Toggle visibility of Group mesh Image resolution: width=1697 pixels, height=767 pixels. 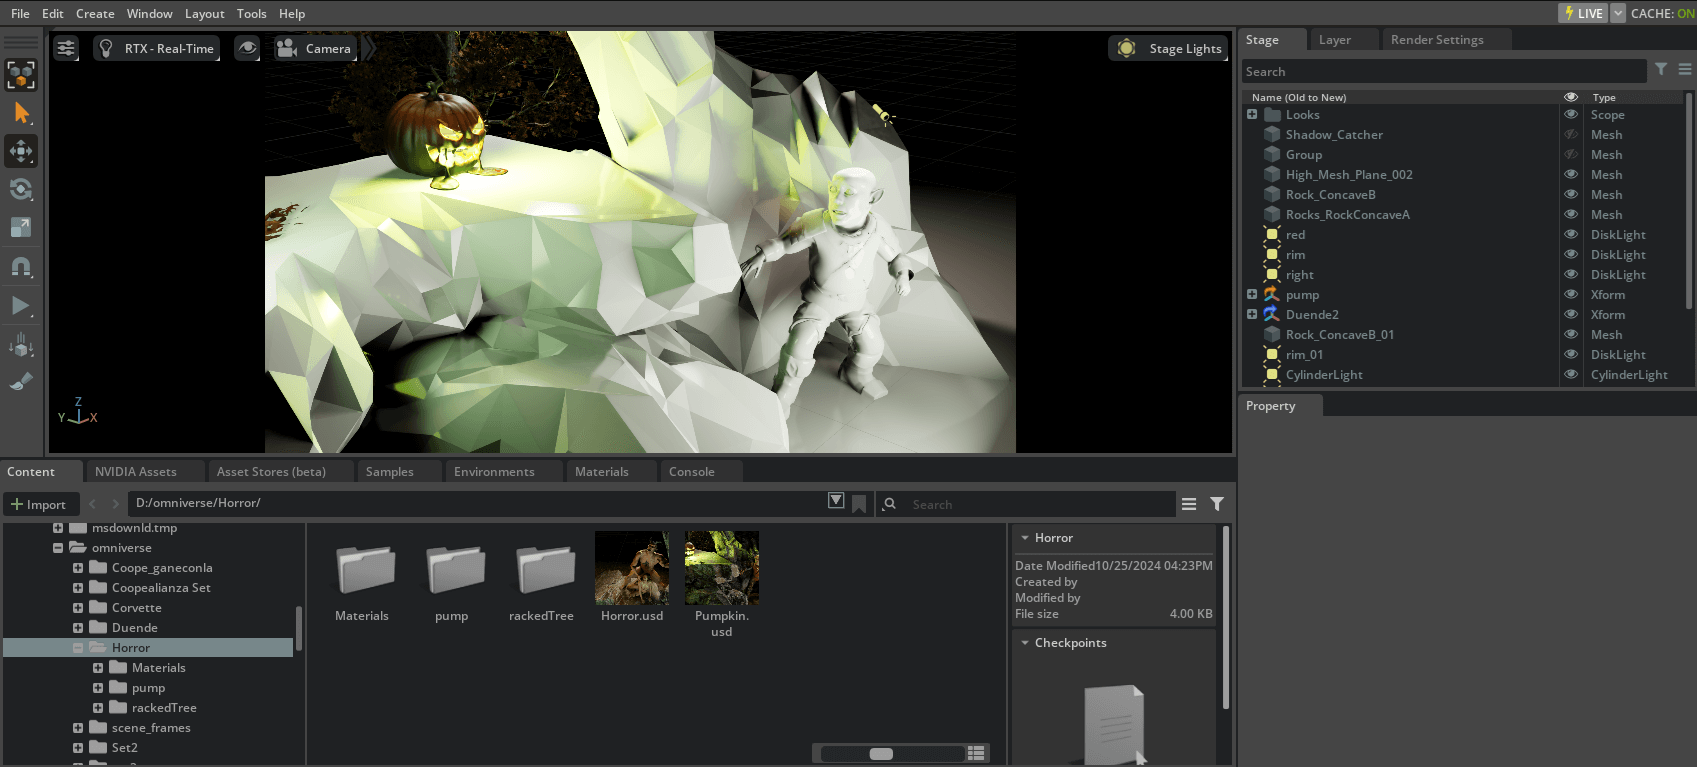click(1571, 154)
